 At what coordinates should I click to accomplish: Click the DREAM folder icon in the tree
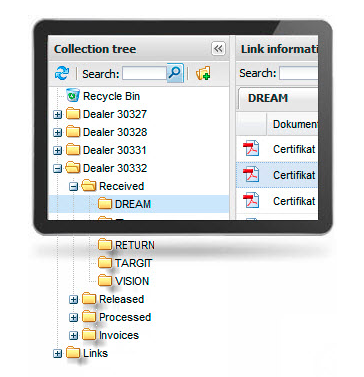[x=105, y=204]
